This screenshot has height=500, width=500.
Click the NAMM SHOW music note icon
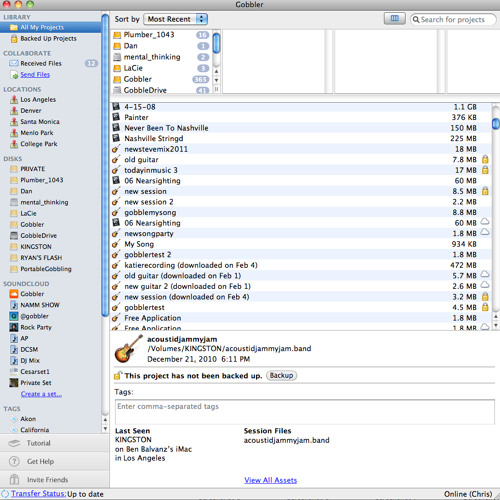click(14, 305)
